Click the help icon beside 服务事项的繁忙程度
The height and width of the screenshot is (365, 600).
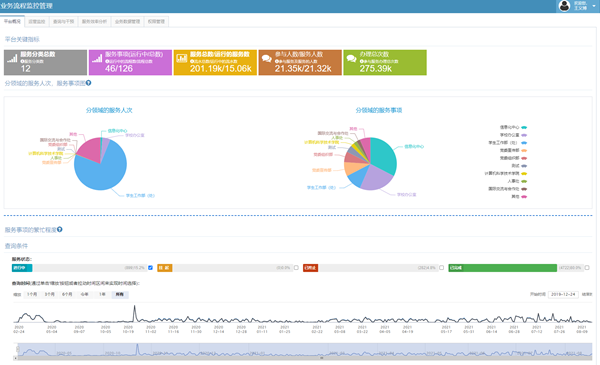(x=60, y=230)
